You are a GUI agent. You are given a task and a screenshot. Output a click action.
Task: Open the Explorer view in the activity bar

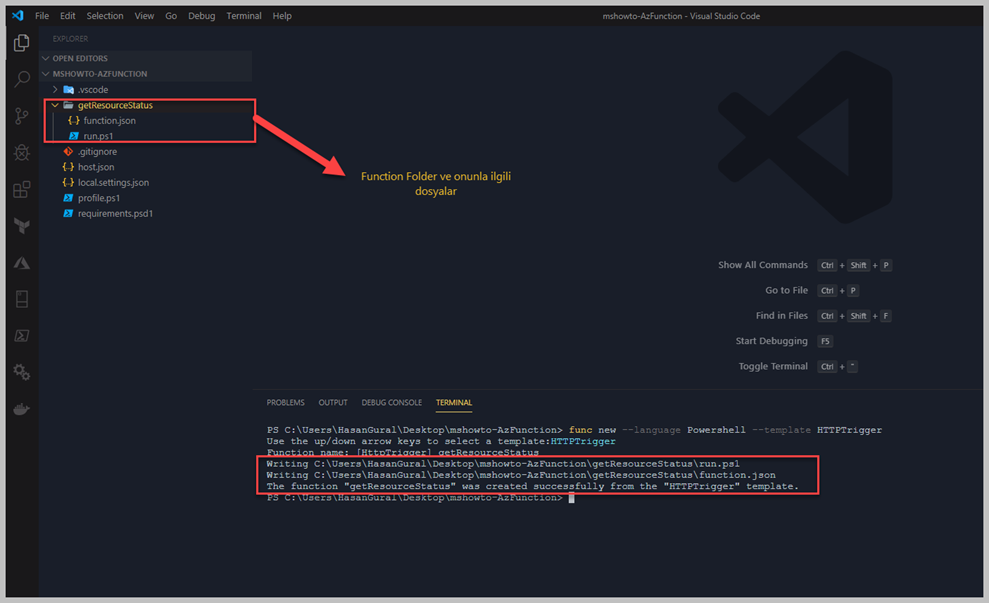click(x=21, y=43)
